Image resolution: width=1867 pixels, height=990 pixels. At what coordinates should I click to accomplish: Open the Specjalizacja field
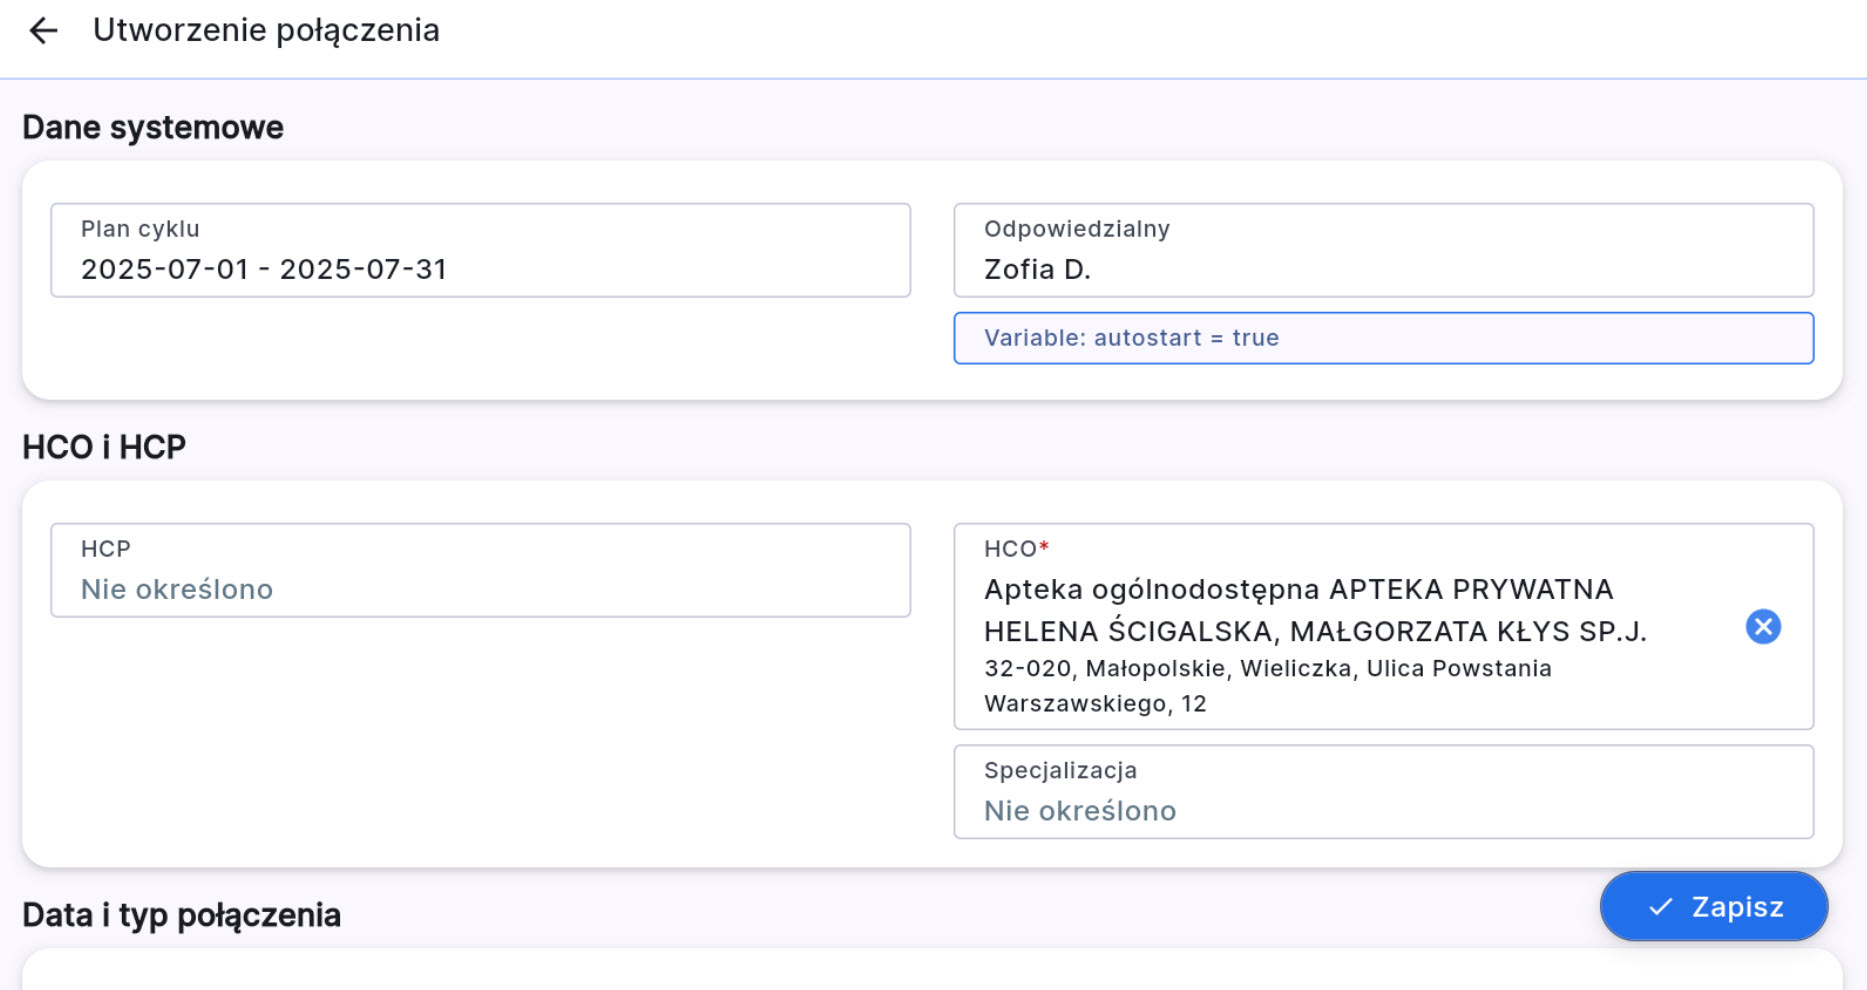pos(1382,791)
